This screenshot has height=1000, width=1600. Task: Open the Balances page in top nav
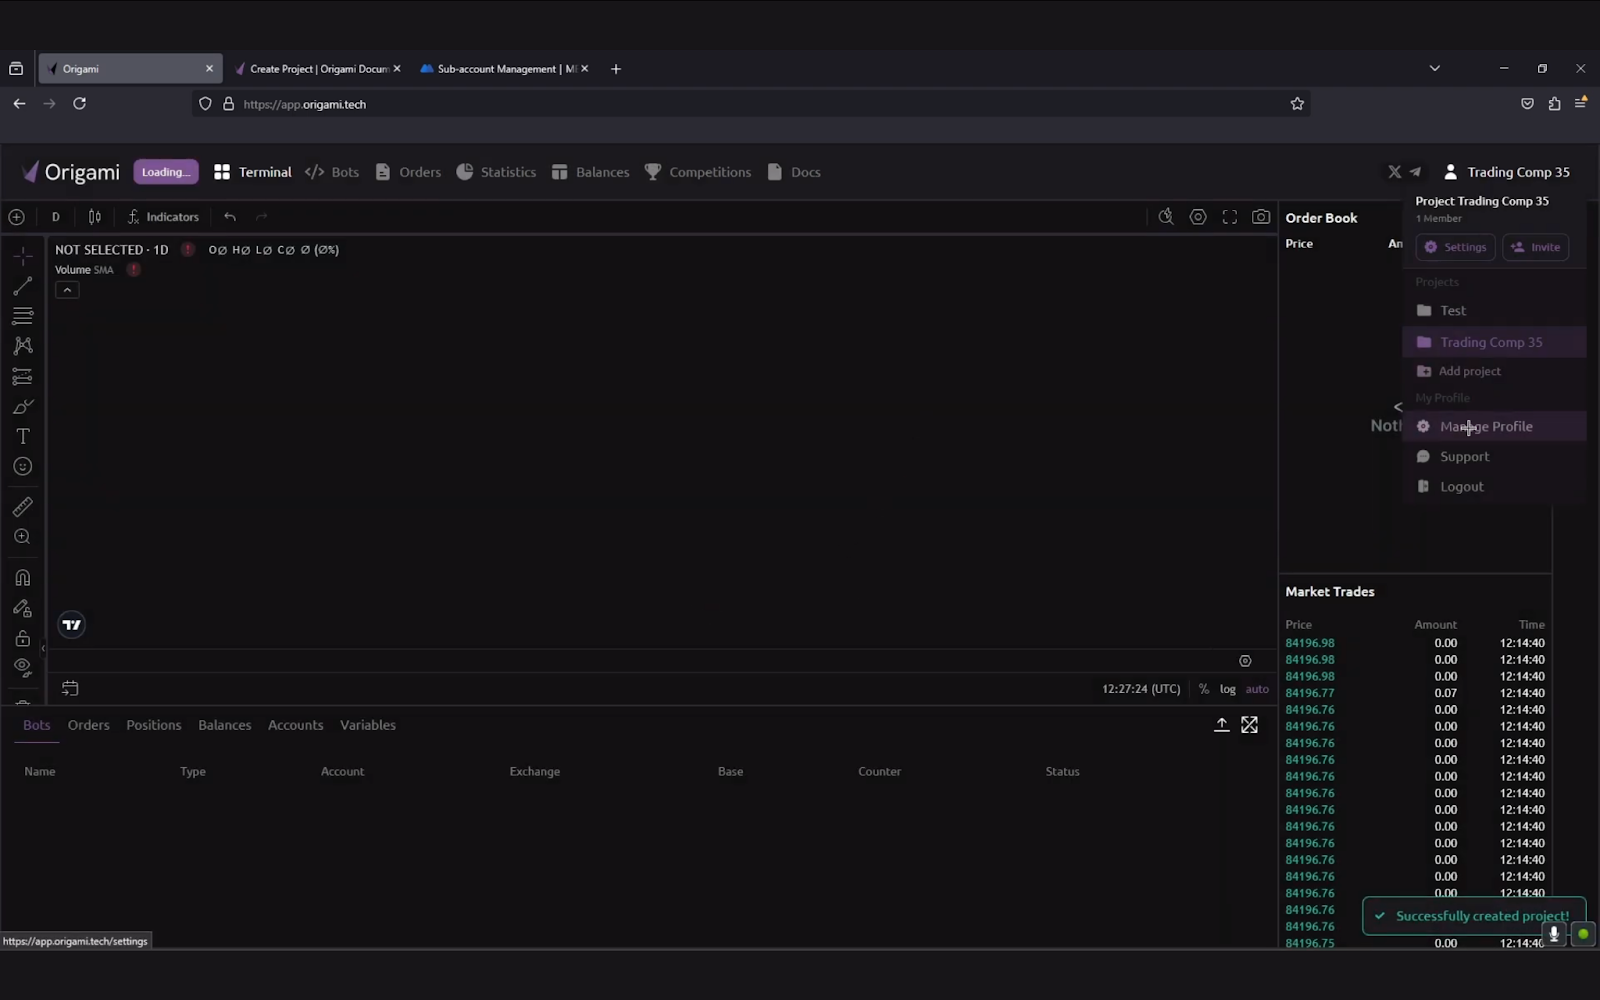(590, 172)
